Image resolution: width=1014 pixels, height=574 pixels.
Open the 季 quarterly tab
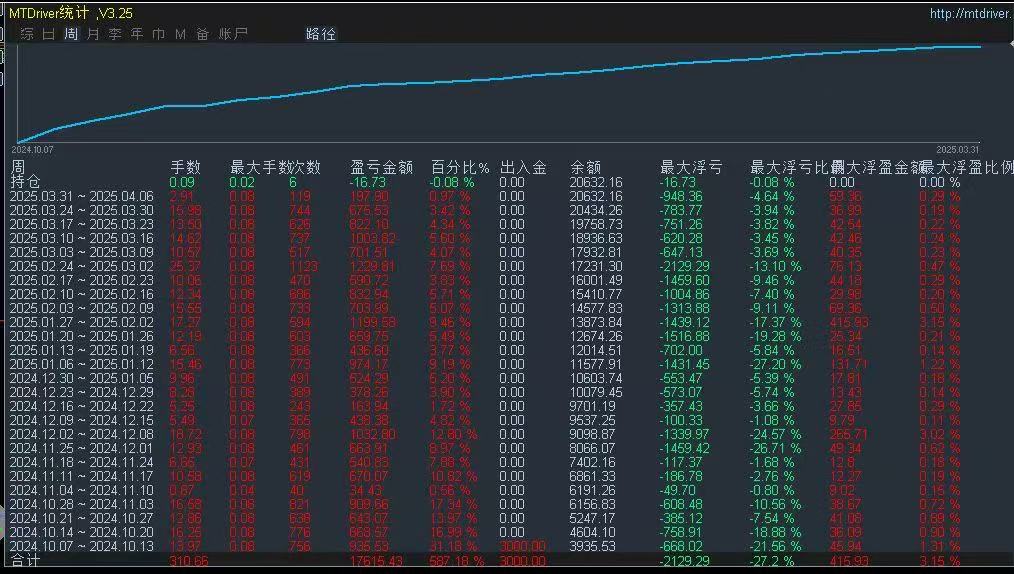115,34
